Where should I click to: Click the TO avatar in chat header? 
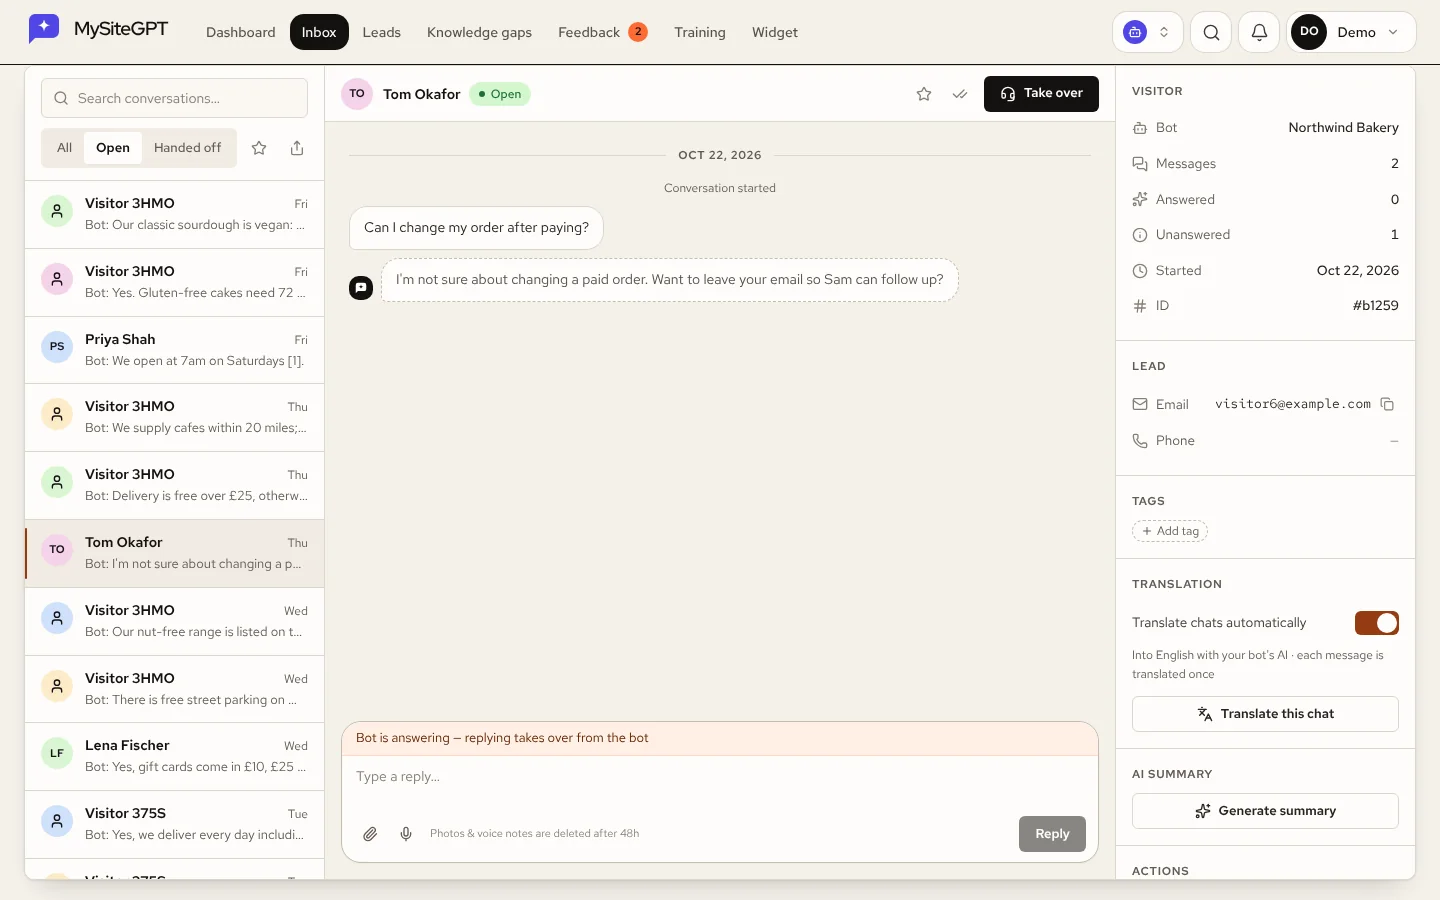[x=357, y=94]
